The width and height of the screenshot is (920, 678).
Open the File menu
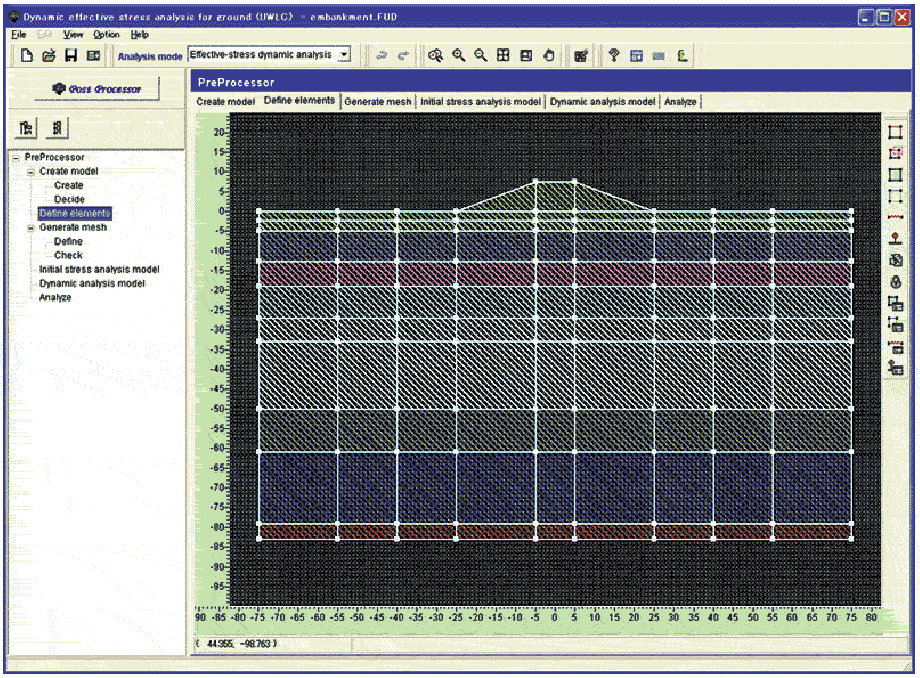click(x=19, y=35)
